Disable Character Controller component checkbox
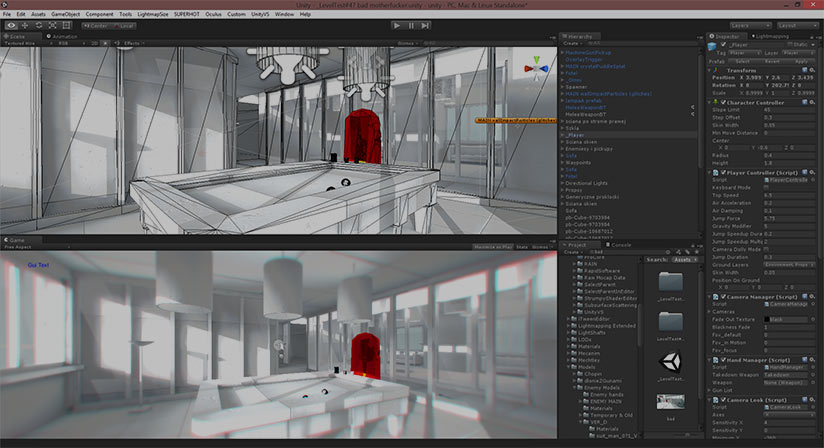Image resolution: width=824 pixels, height=448 pixels. coord(724,102)
